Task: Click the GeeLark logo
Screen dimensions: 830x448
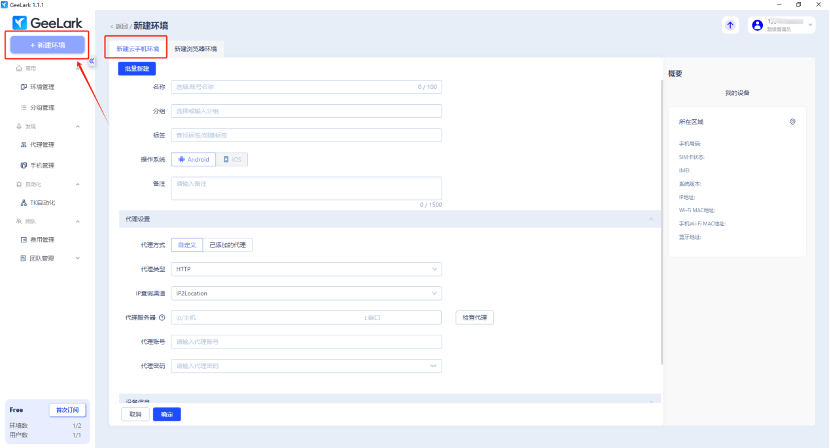Action: click(47, 23)
